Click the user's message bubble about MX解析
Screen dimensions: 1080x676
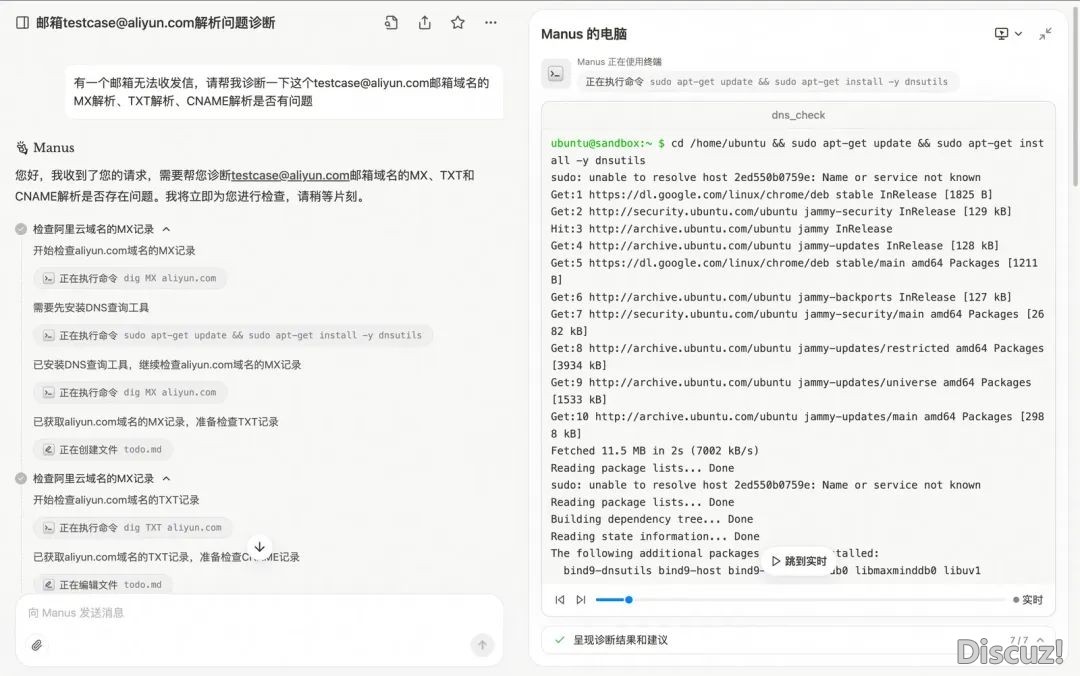click(x=284, y=92)
